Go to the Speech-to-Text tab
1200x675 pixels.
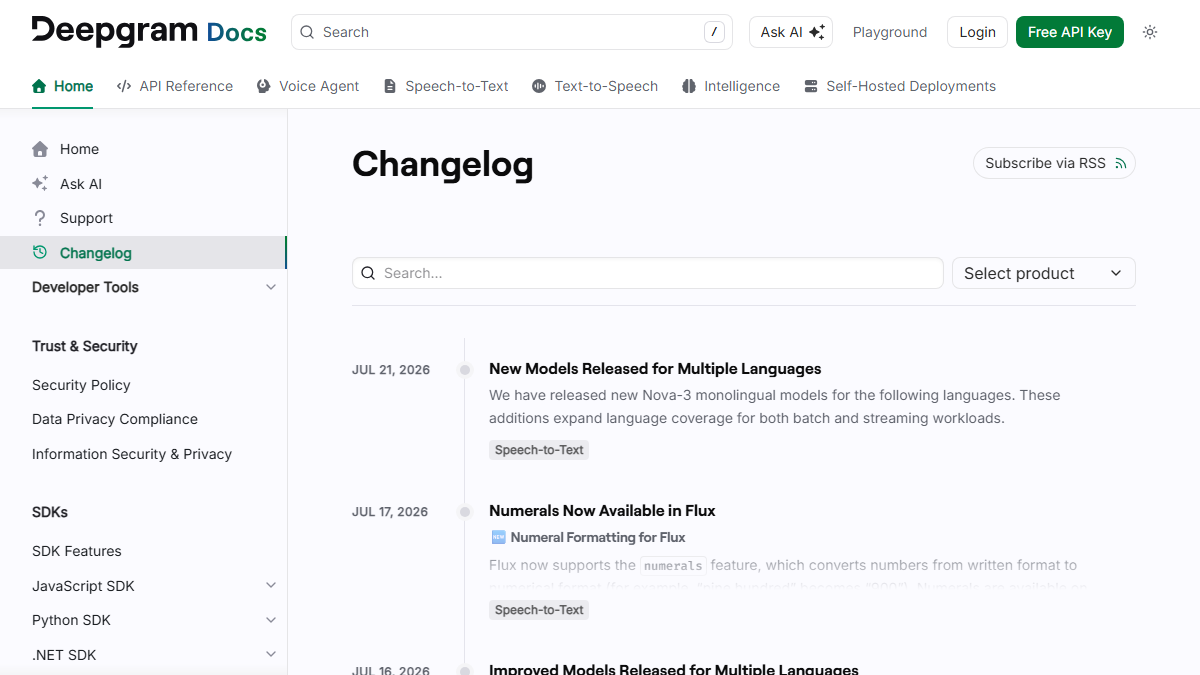coord(446,86)
